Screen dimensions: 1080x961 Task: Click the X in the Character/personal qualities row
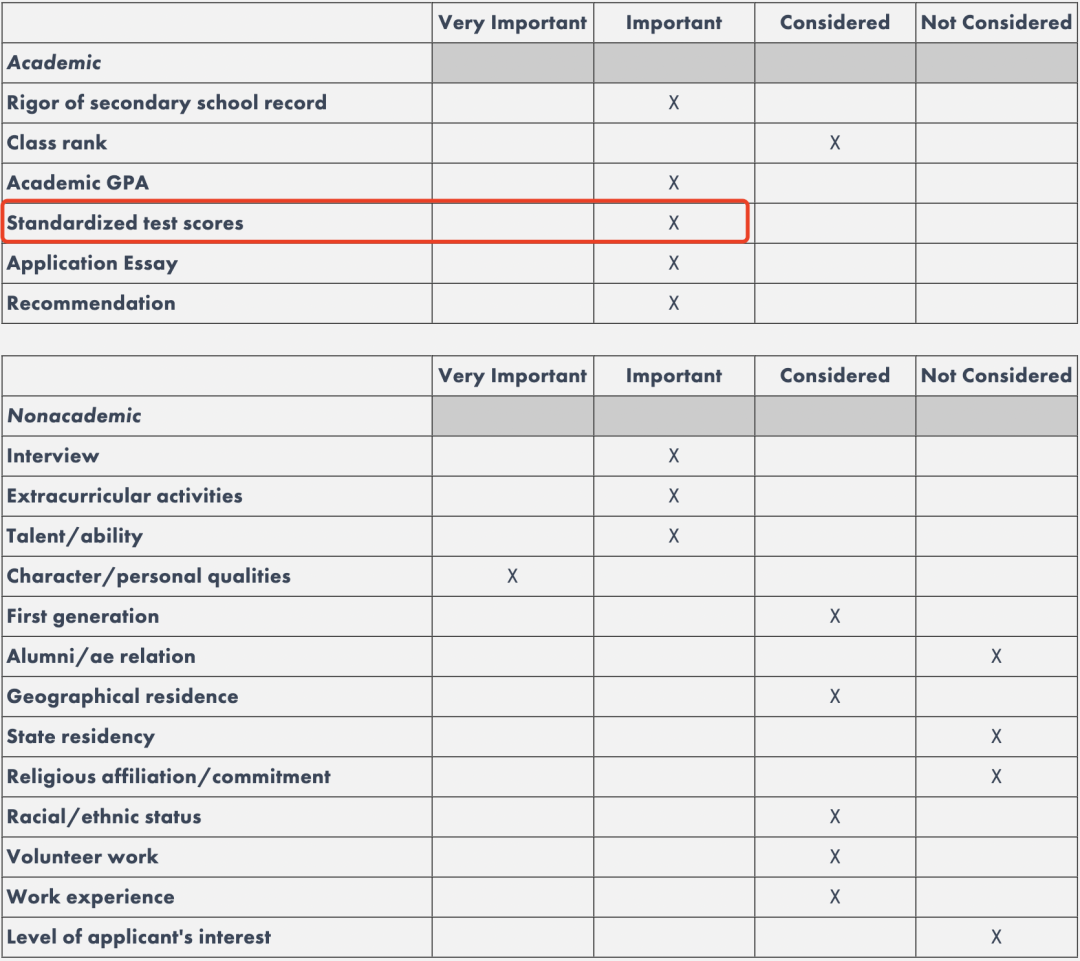coord(512,576)
